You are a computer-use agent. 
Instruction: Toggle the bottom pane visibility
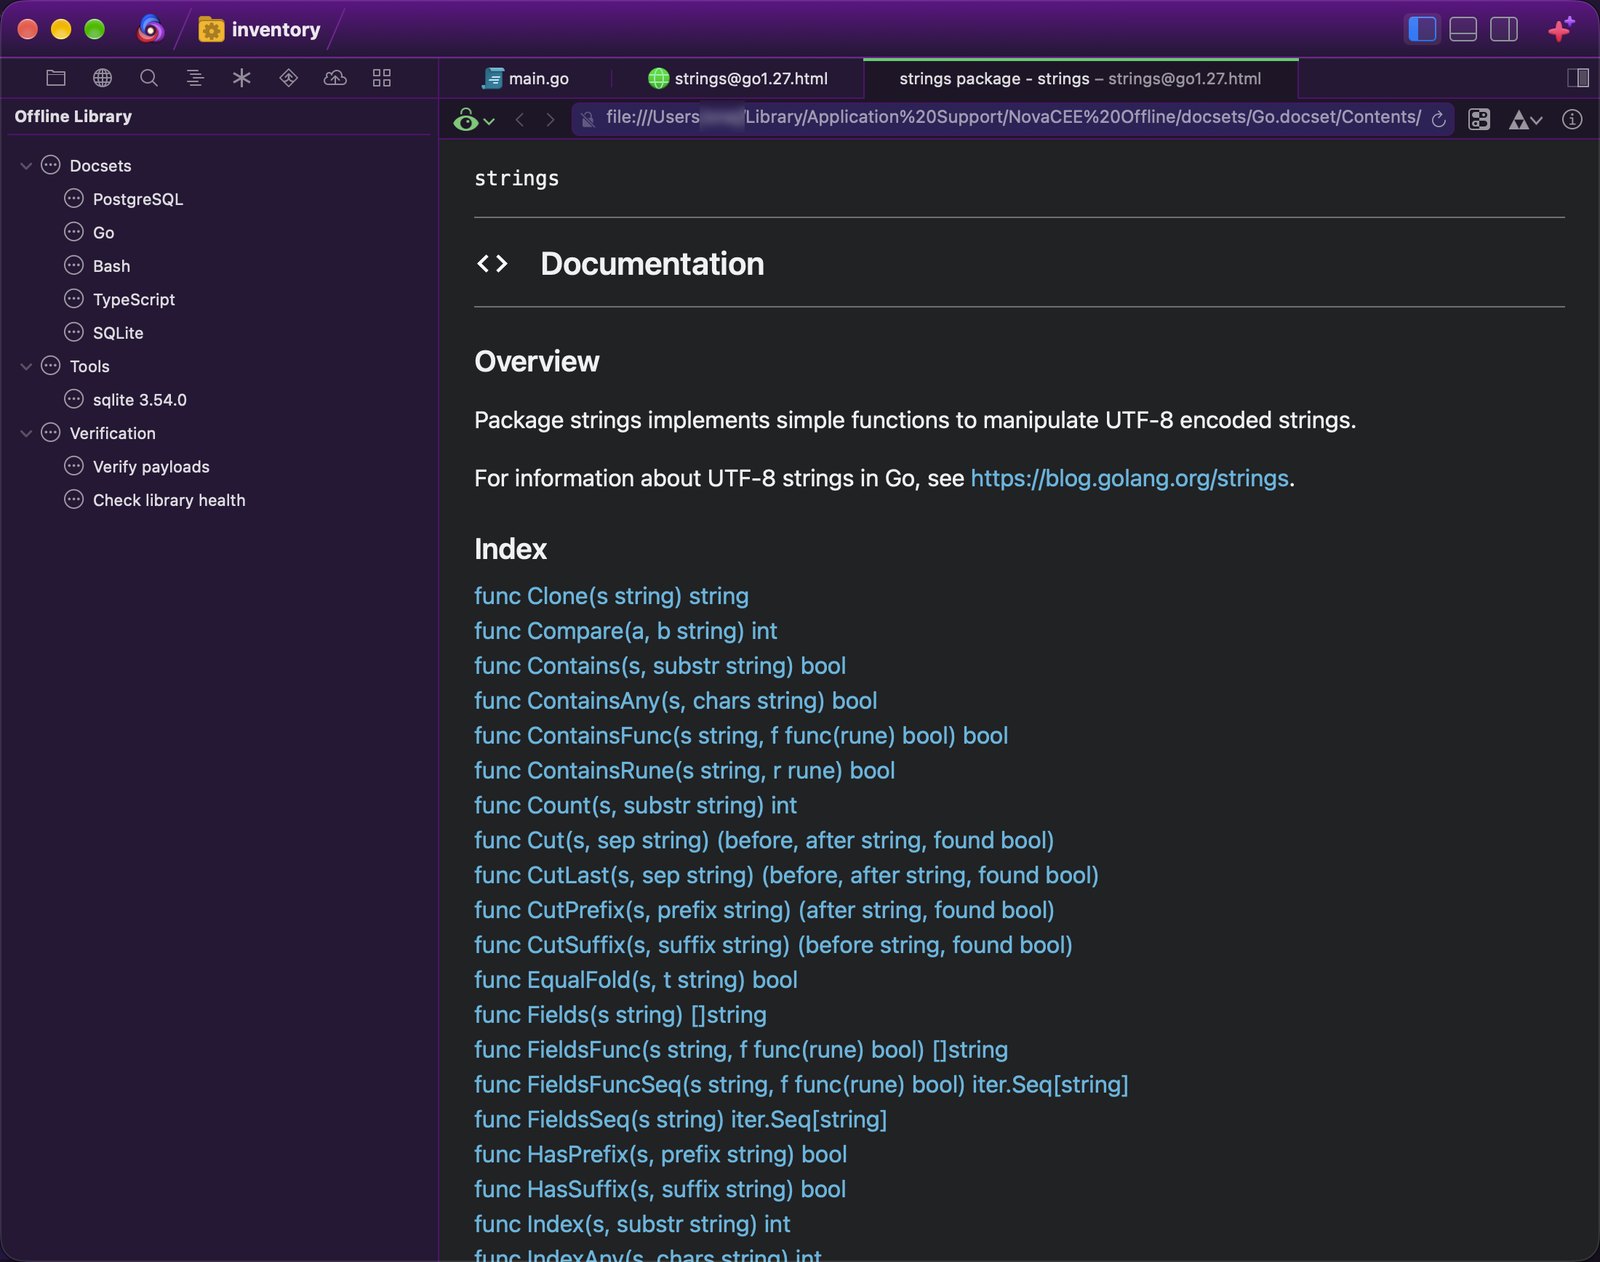click(1463, 29)
